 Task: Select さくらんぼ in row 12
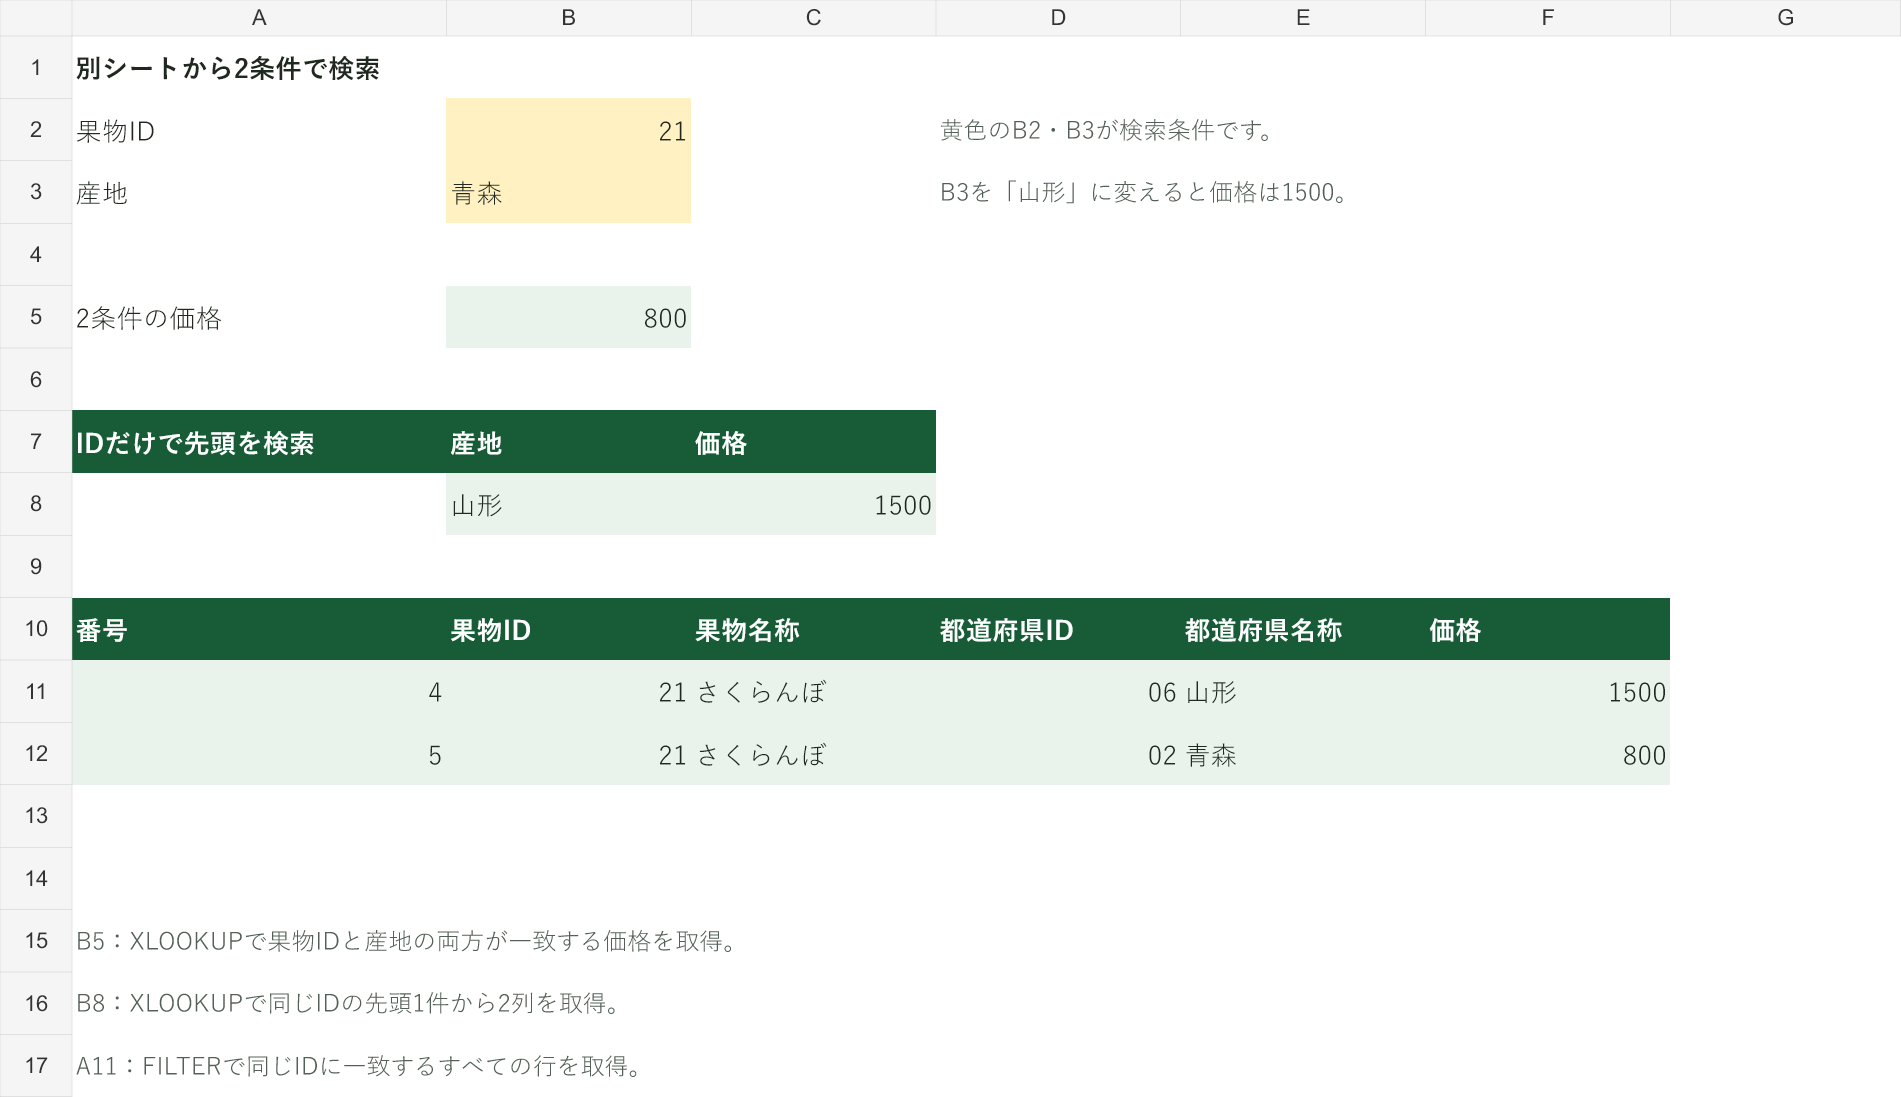coord(813,755)
